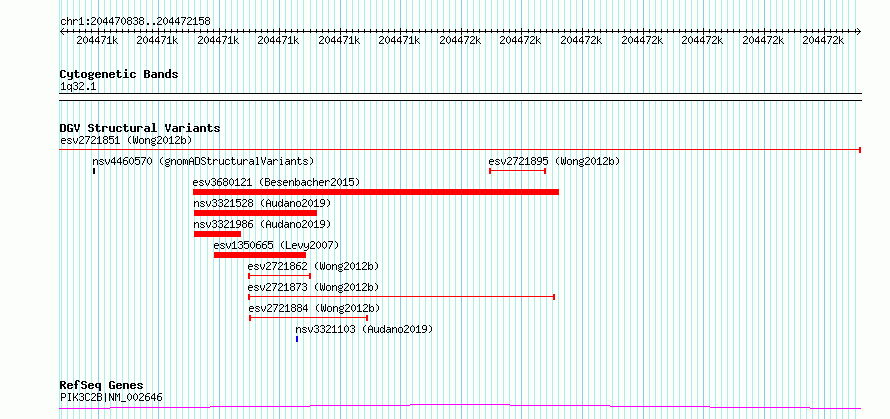The width and height of the screenshot is (890, 419).
Task: Click the esv2721851 (Wong2012b) label
Action: pyautogui.click(x=126, y=140)
